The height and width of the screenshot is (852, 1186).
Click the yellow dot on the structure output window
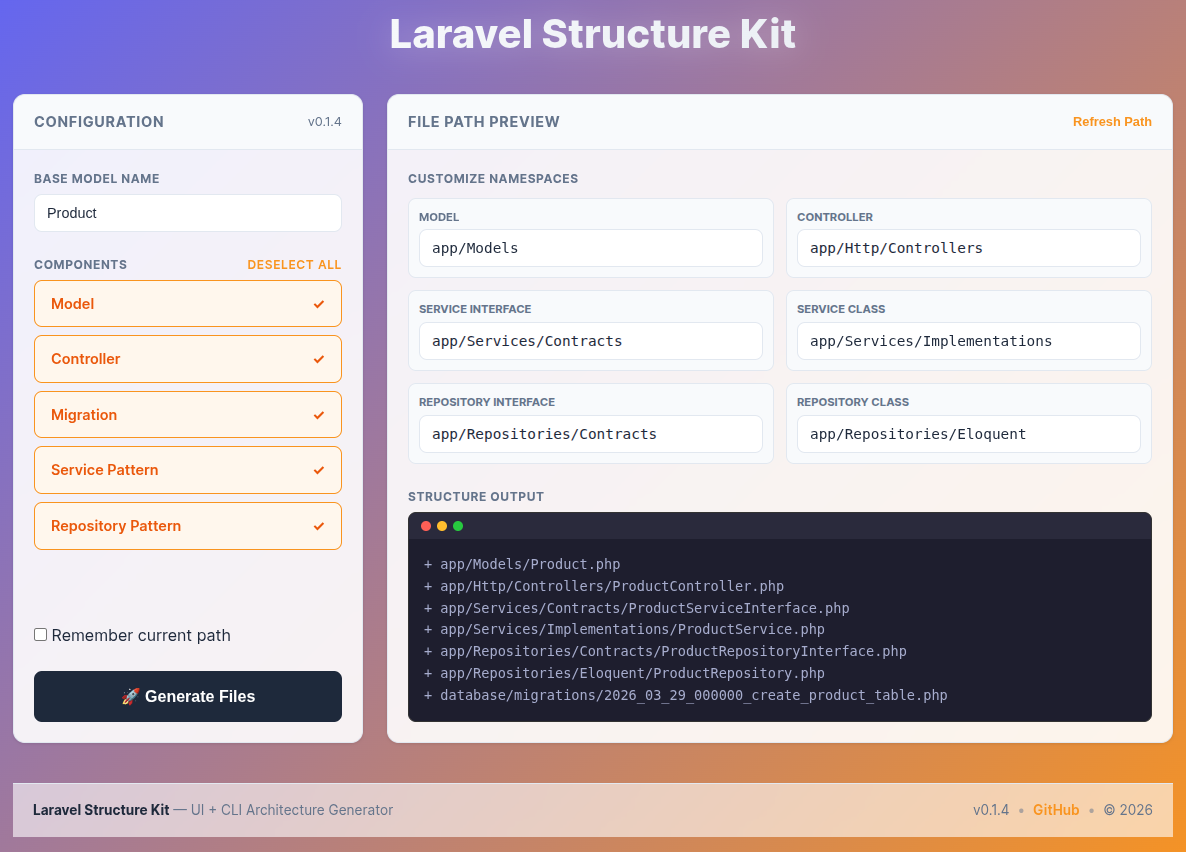coord(442,524)
